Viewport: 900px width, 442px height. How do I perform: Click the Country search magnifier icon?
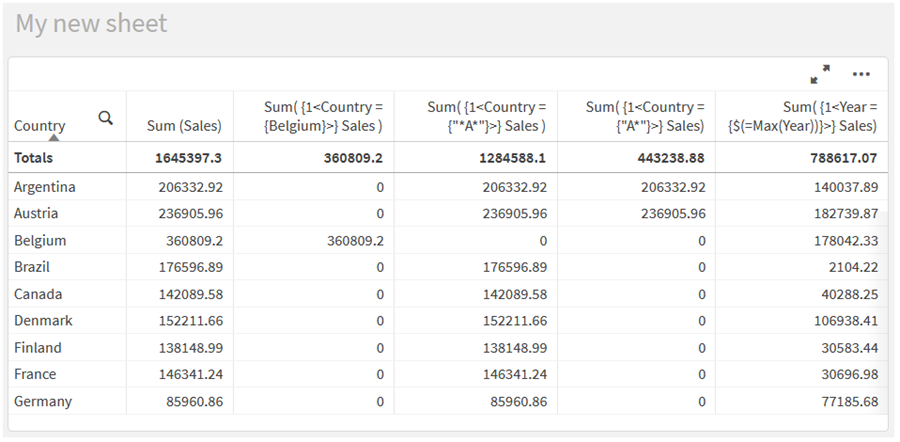tap(105, 118)
